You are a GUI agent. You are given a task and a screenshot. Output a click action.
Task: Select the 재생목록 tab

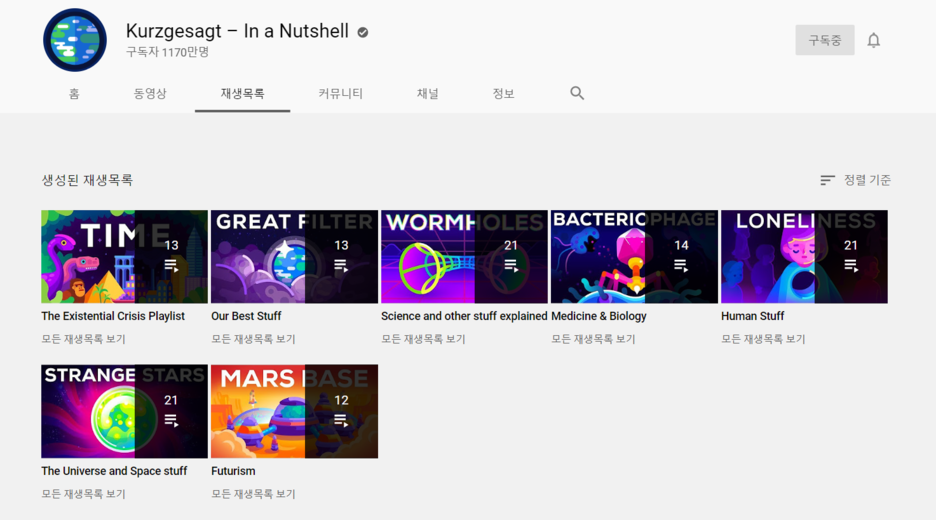tap(242, 94)
